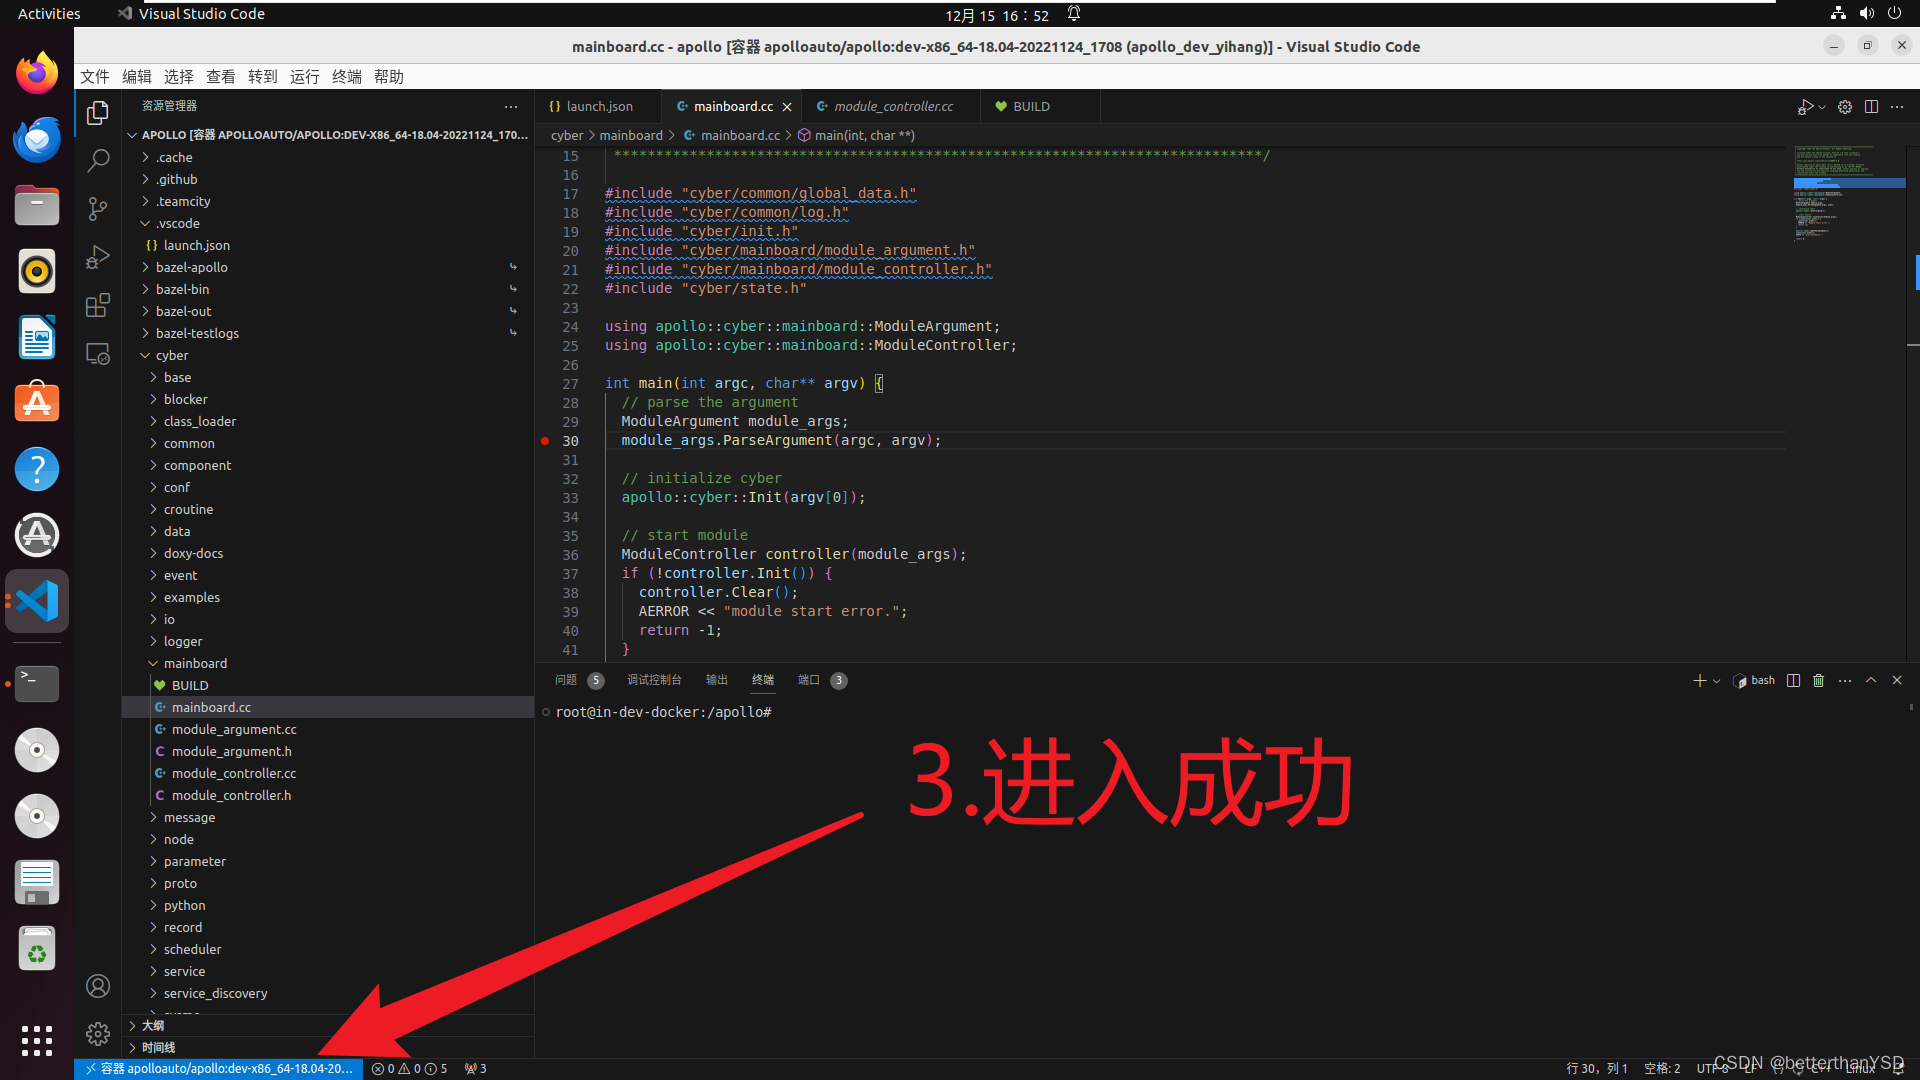Viewport: 1920px width, 1080px height.
Task: Open launch.json in file tree
Action: click(x=328, y=245)
